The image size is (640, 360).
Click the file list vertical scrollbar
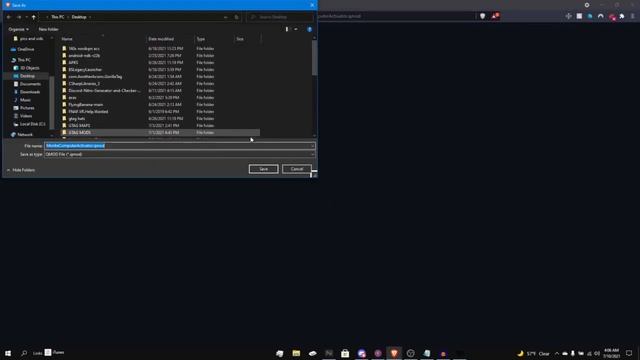(314, 58)
